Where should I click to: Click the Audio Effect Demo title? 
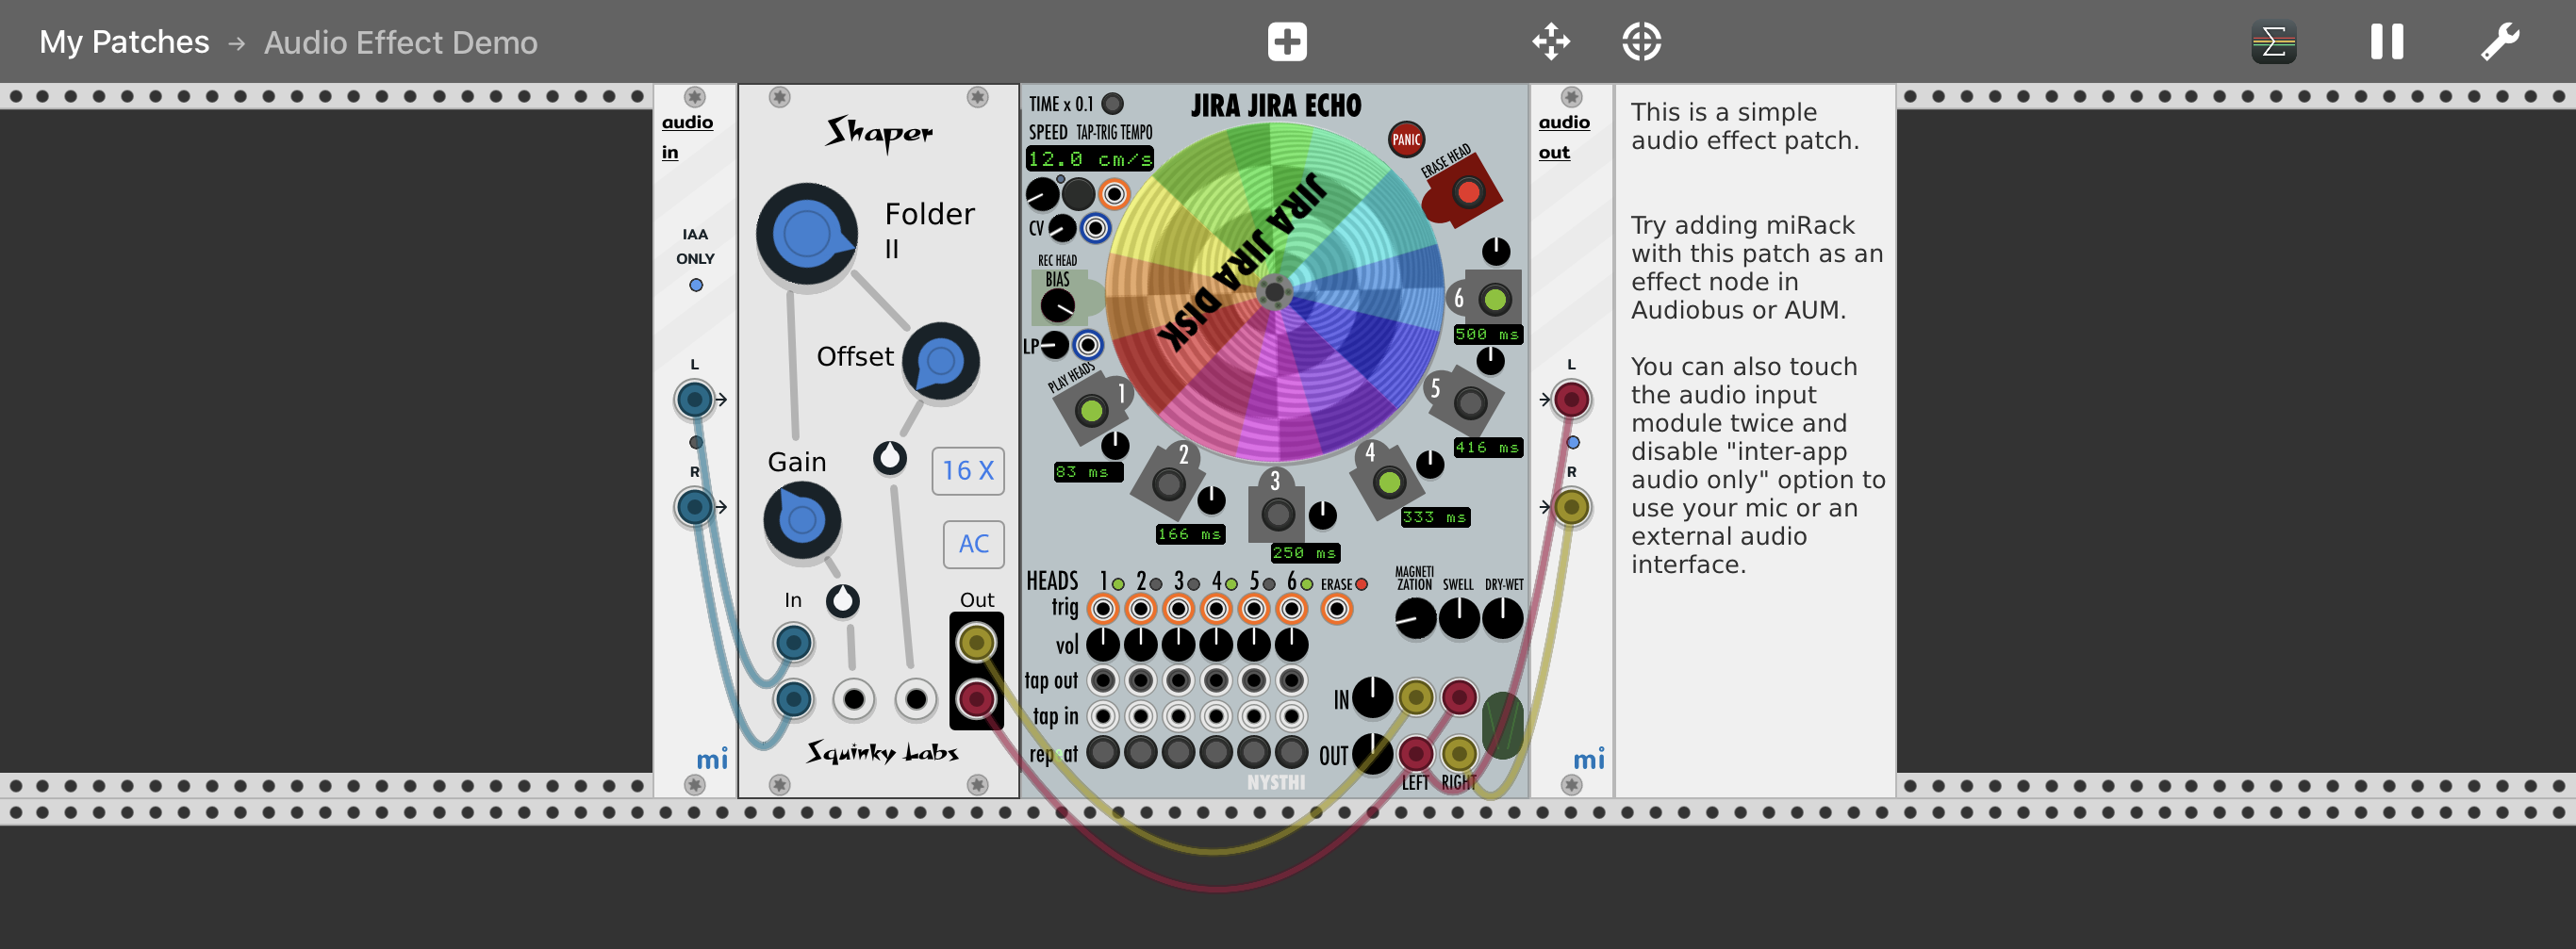[x=400, y=42]
